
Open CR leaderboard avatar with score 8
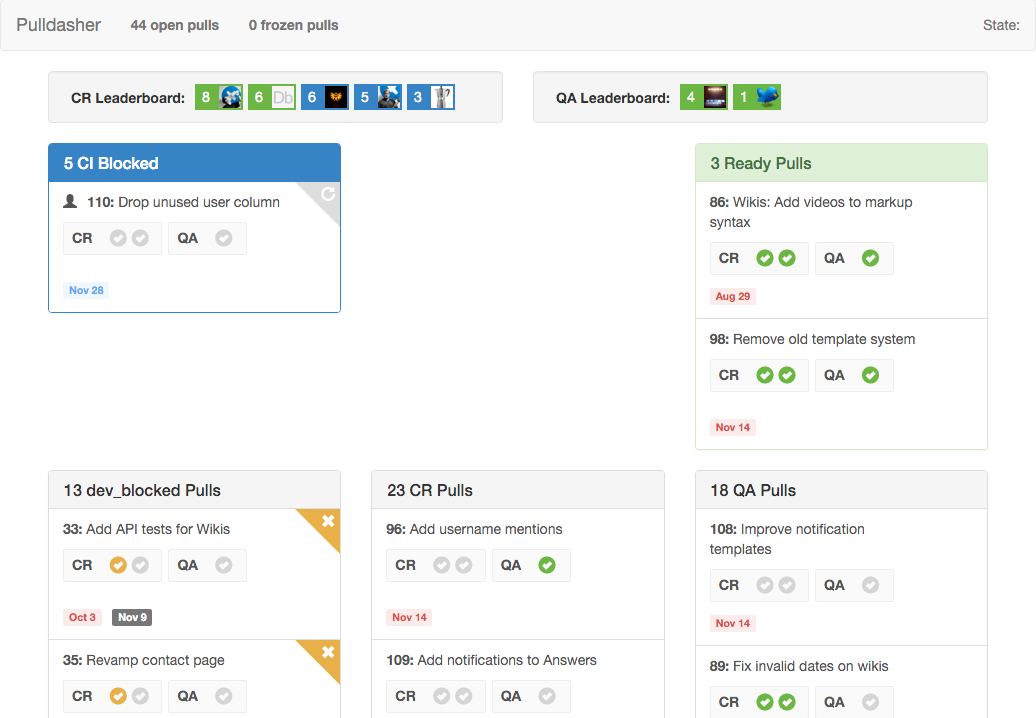(x=219, y=97)
